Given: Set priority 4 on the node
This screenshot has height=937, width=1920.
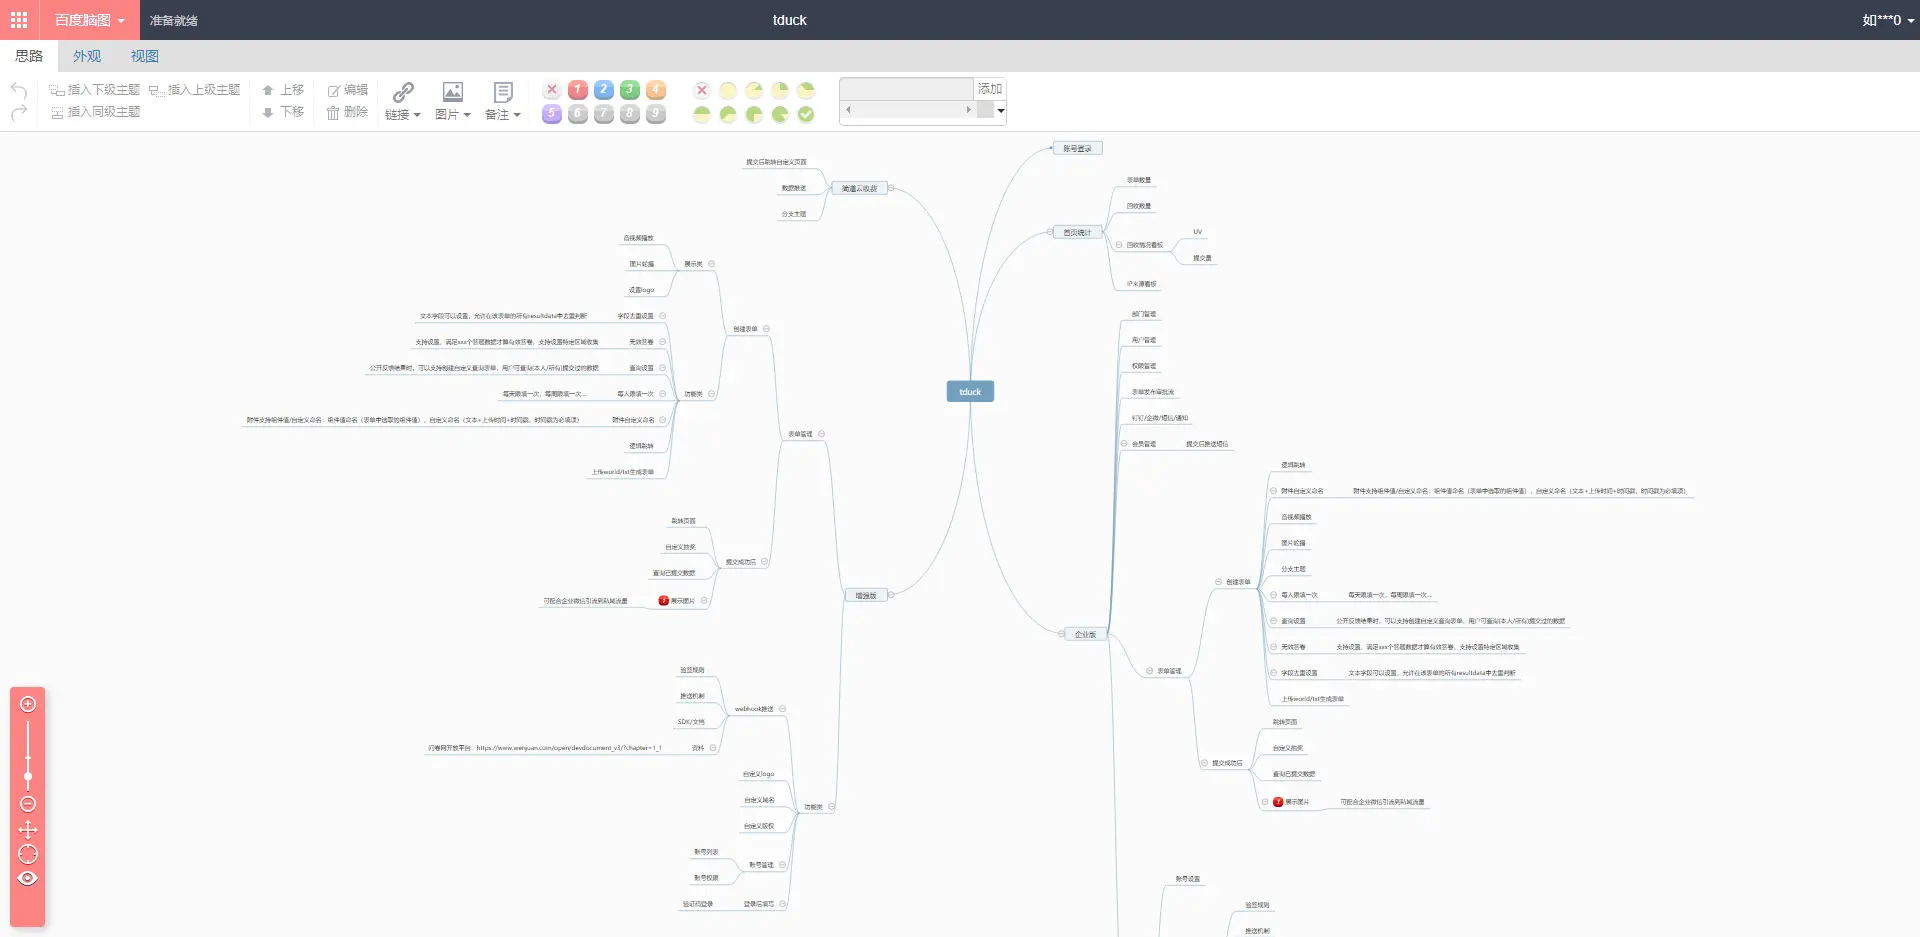Looking at the screenshot, I should tap(655, 90).
